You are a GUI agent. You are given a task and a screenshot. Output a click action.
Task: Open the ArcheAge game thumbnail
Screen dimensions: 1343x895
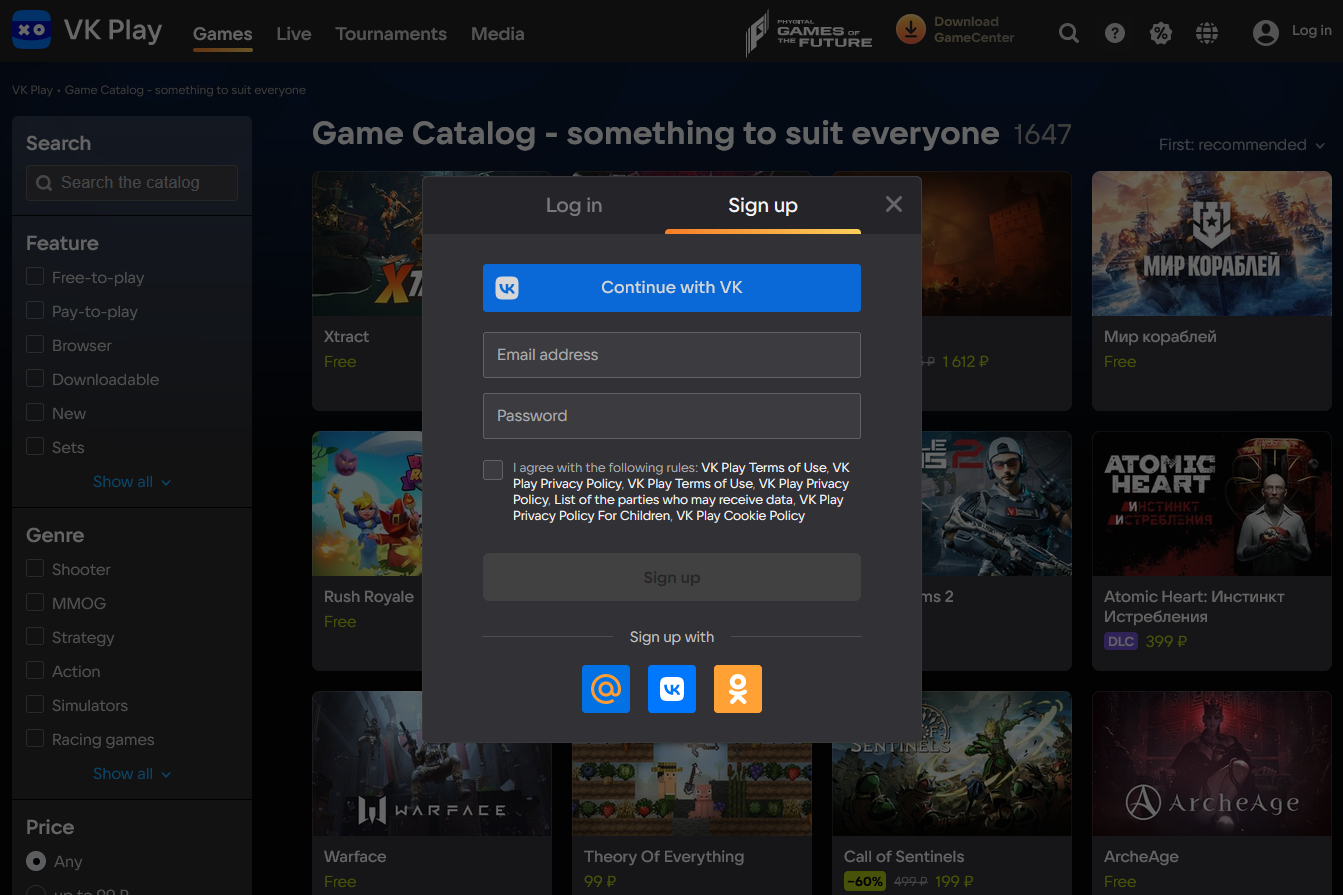click(x=1211, y=764)
